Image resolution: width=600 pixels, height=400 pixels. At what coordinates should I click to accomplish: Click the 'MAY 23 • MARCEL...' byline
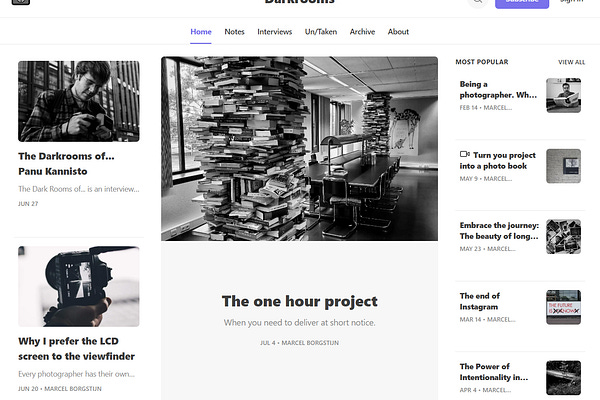488,249
